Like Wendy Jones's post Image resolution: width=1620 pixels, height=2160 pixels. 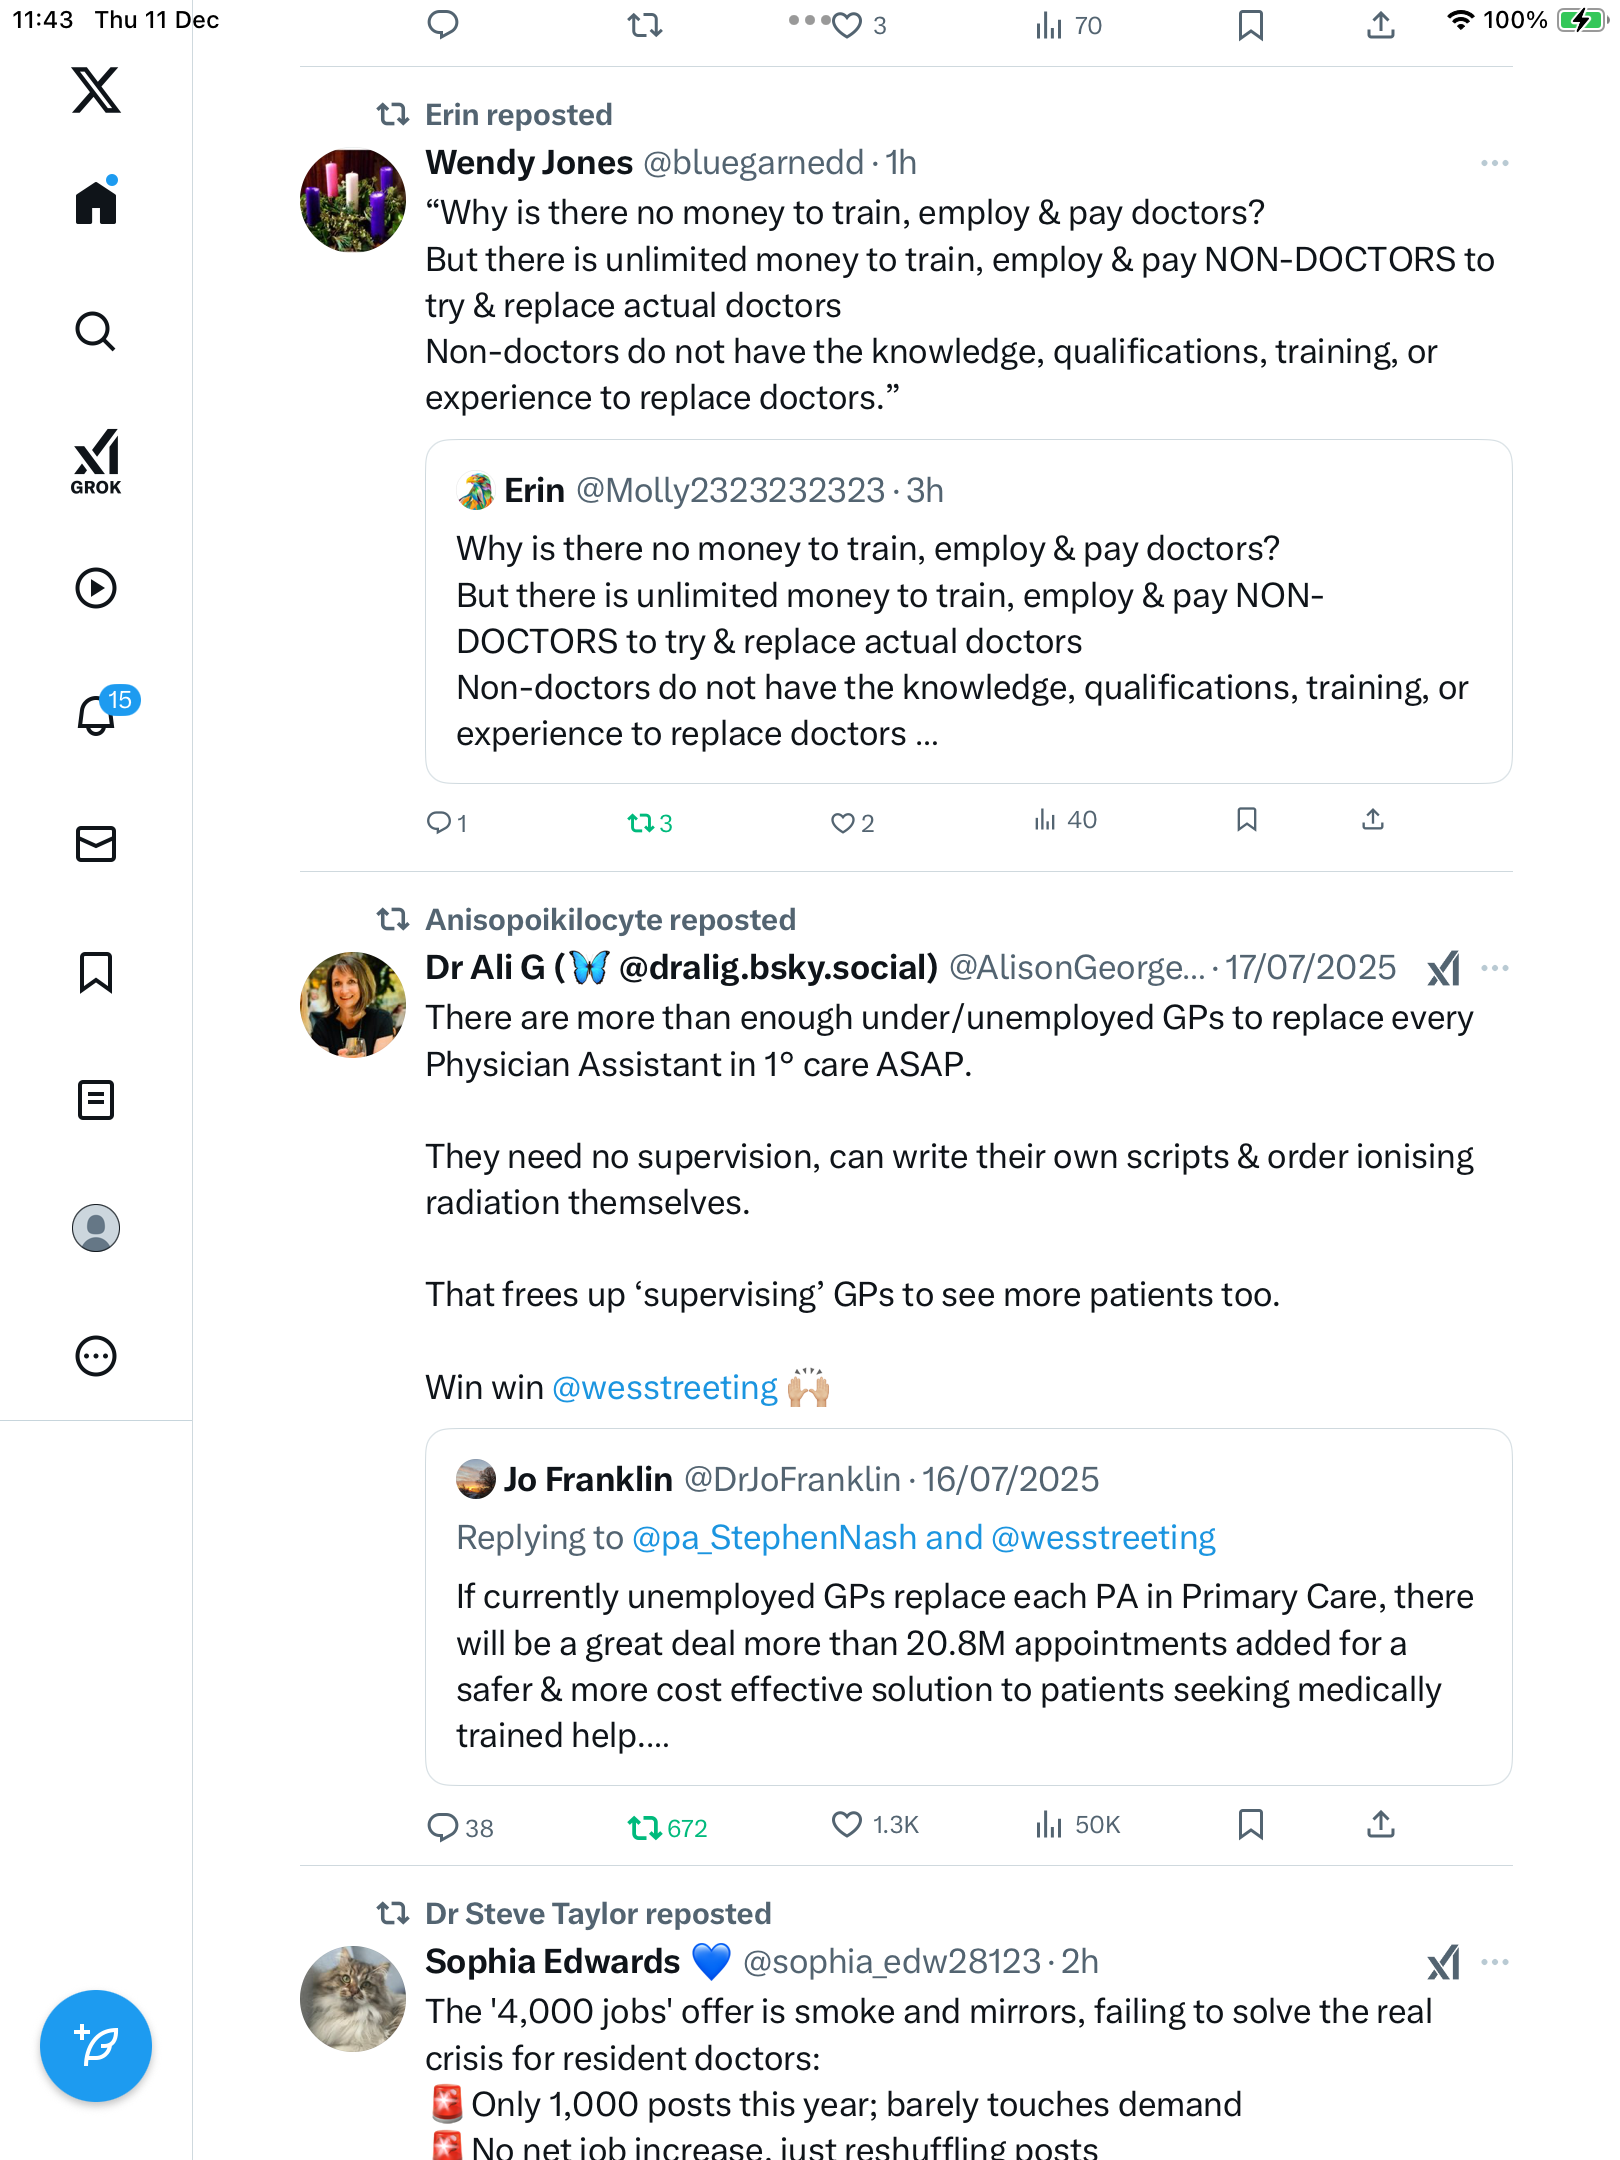click(844, 823)
